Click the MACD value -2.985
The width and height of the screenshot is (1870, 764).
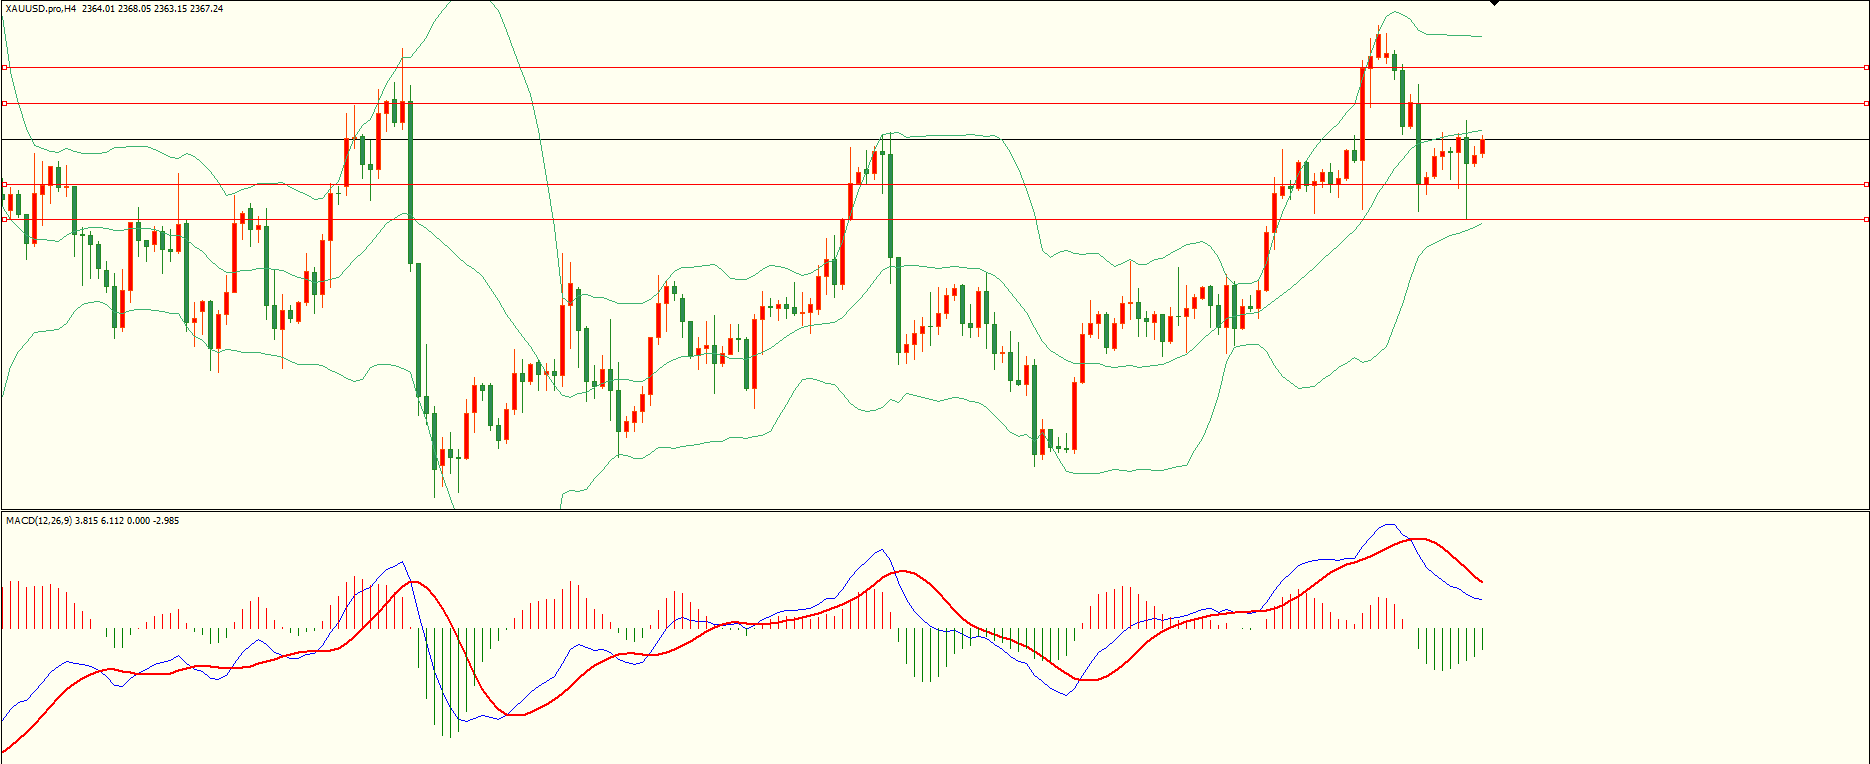166,521
